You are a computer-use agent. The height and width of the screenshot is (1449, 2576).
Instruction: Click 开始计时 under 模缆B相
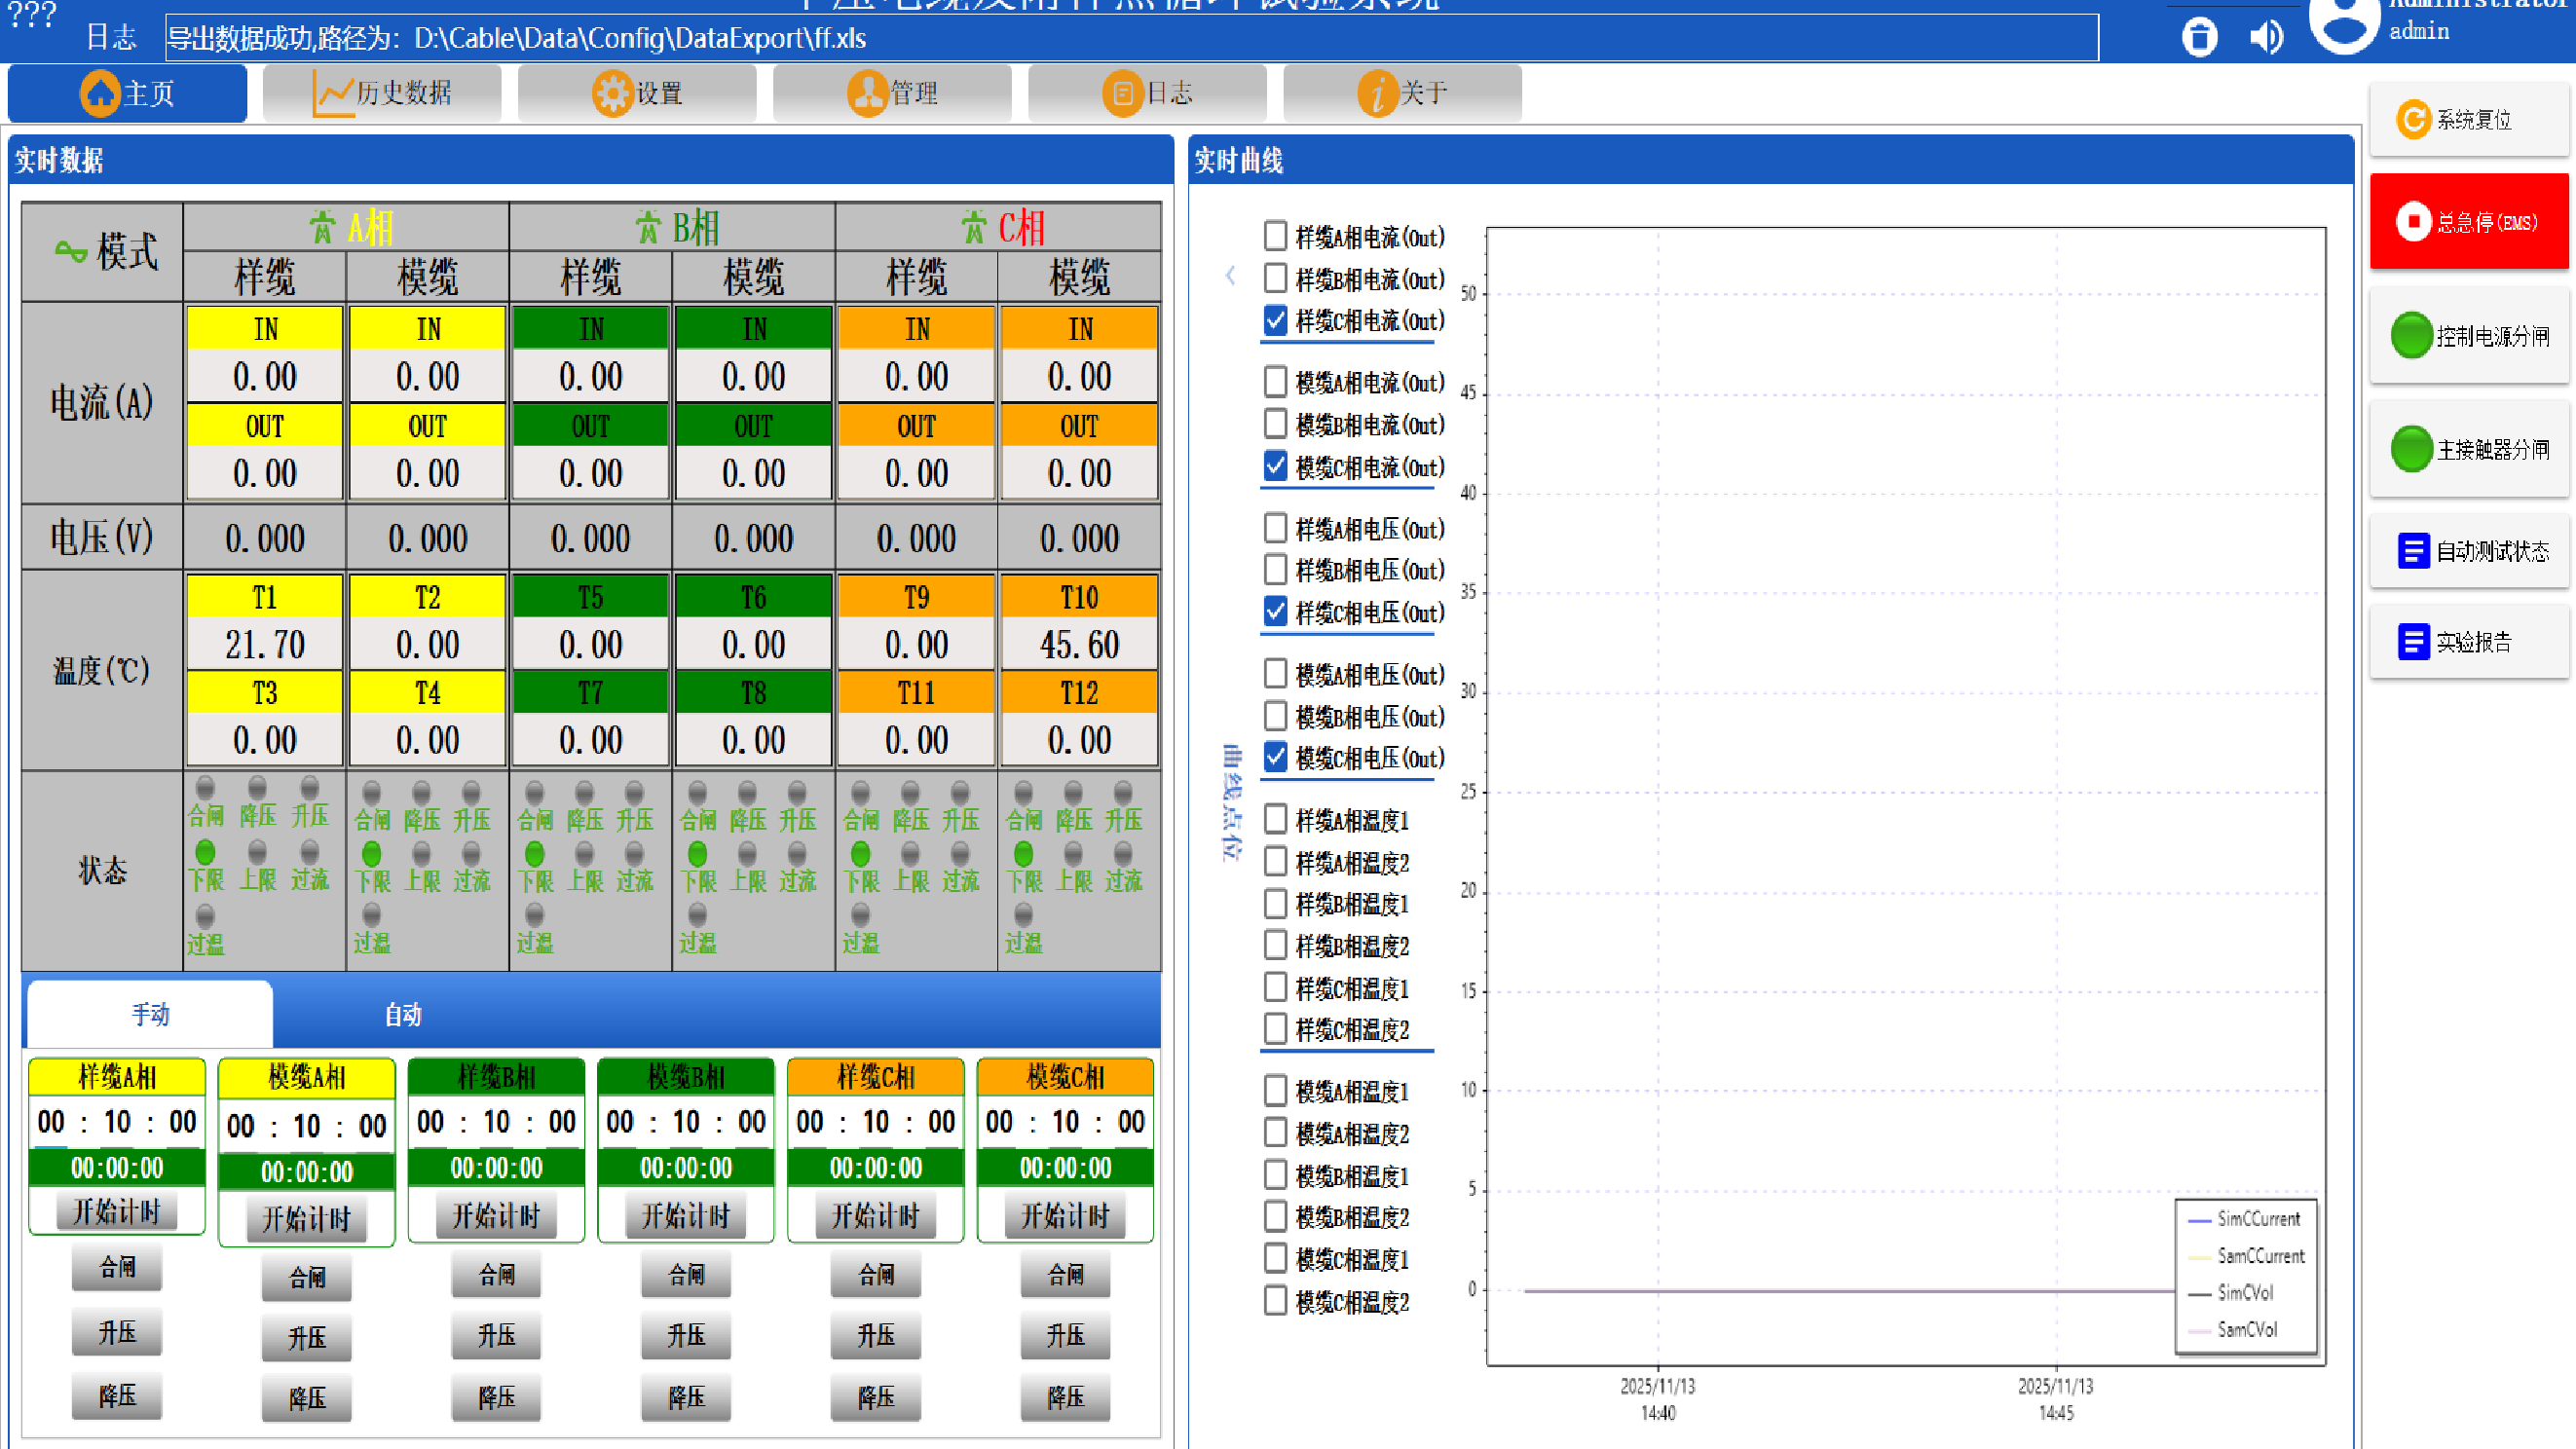(685, 1216)
